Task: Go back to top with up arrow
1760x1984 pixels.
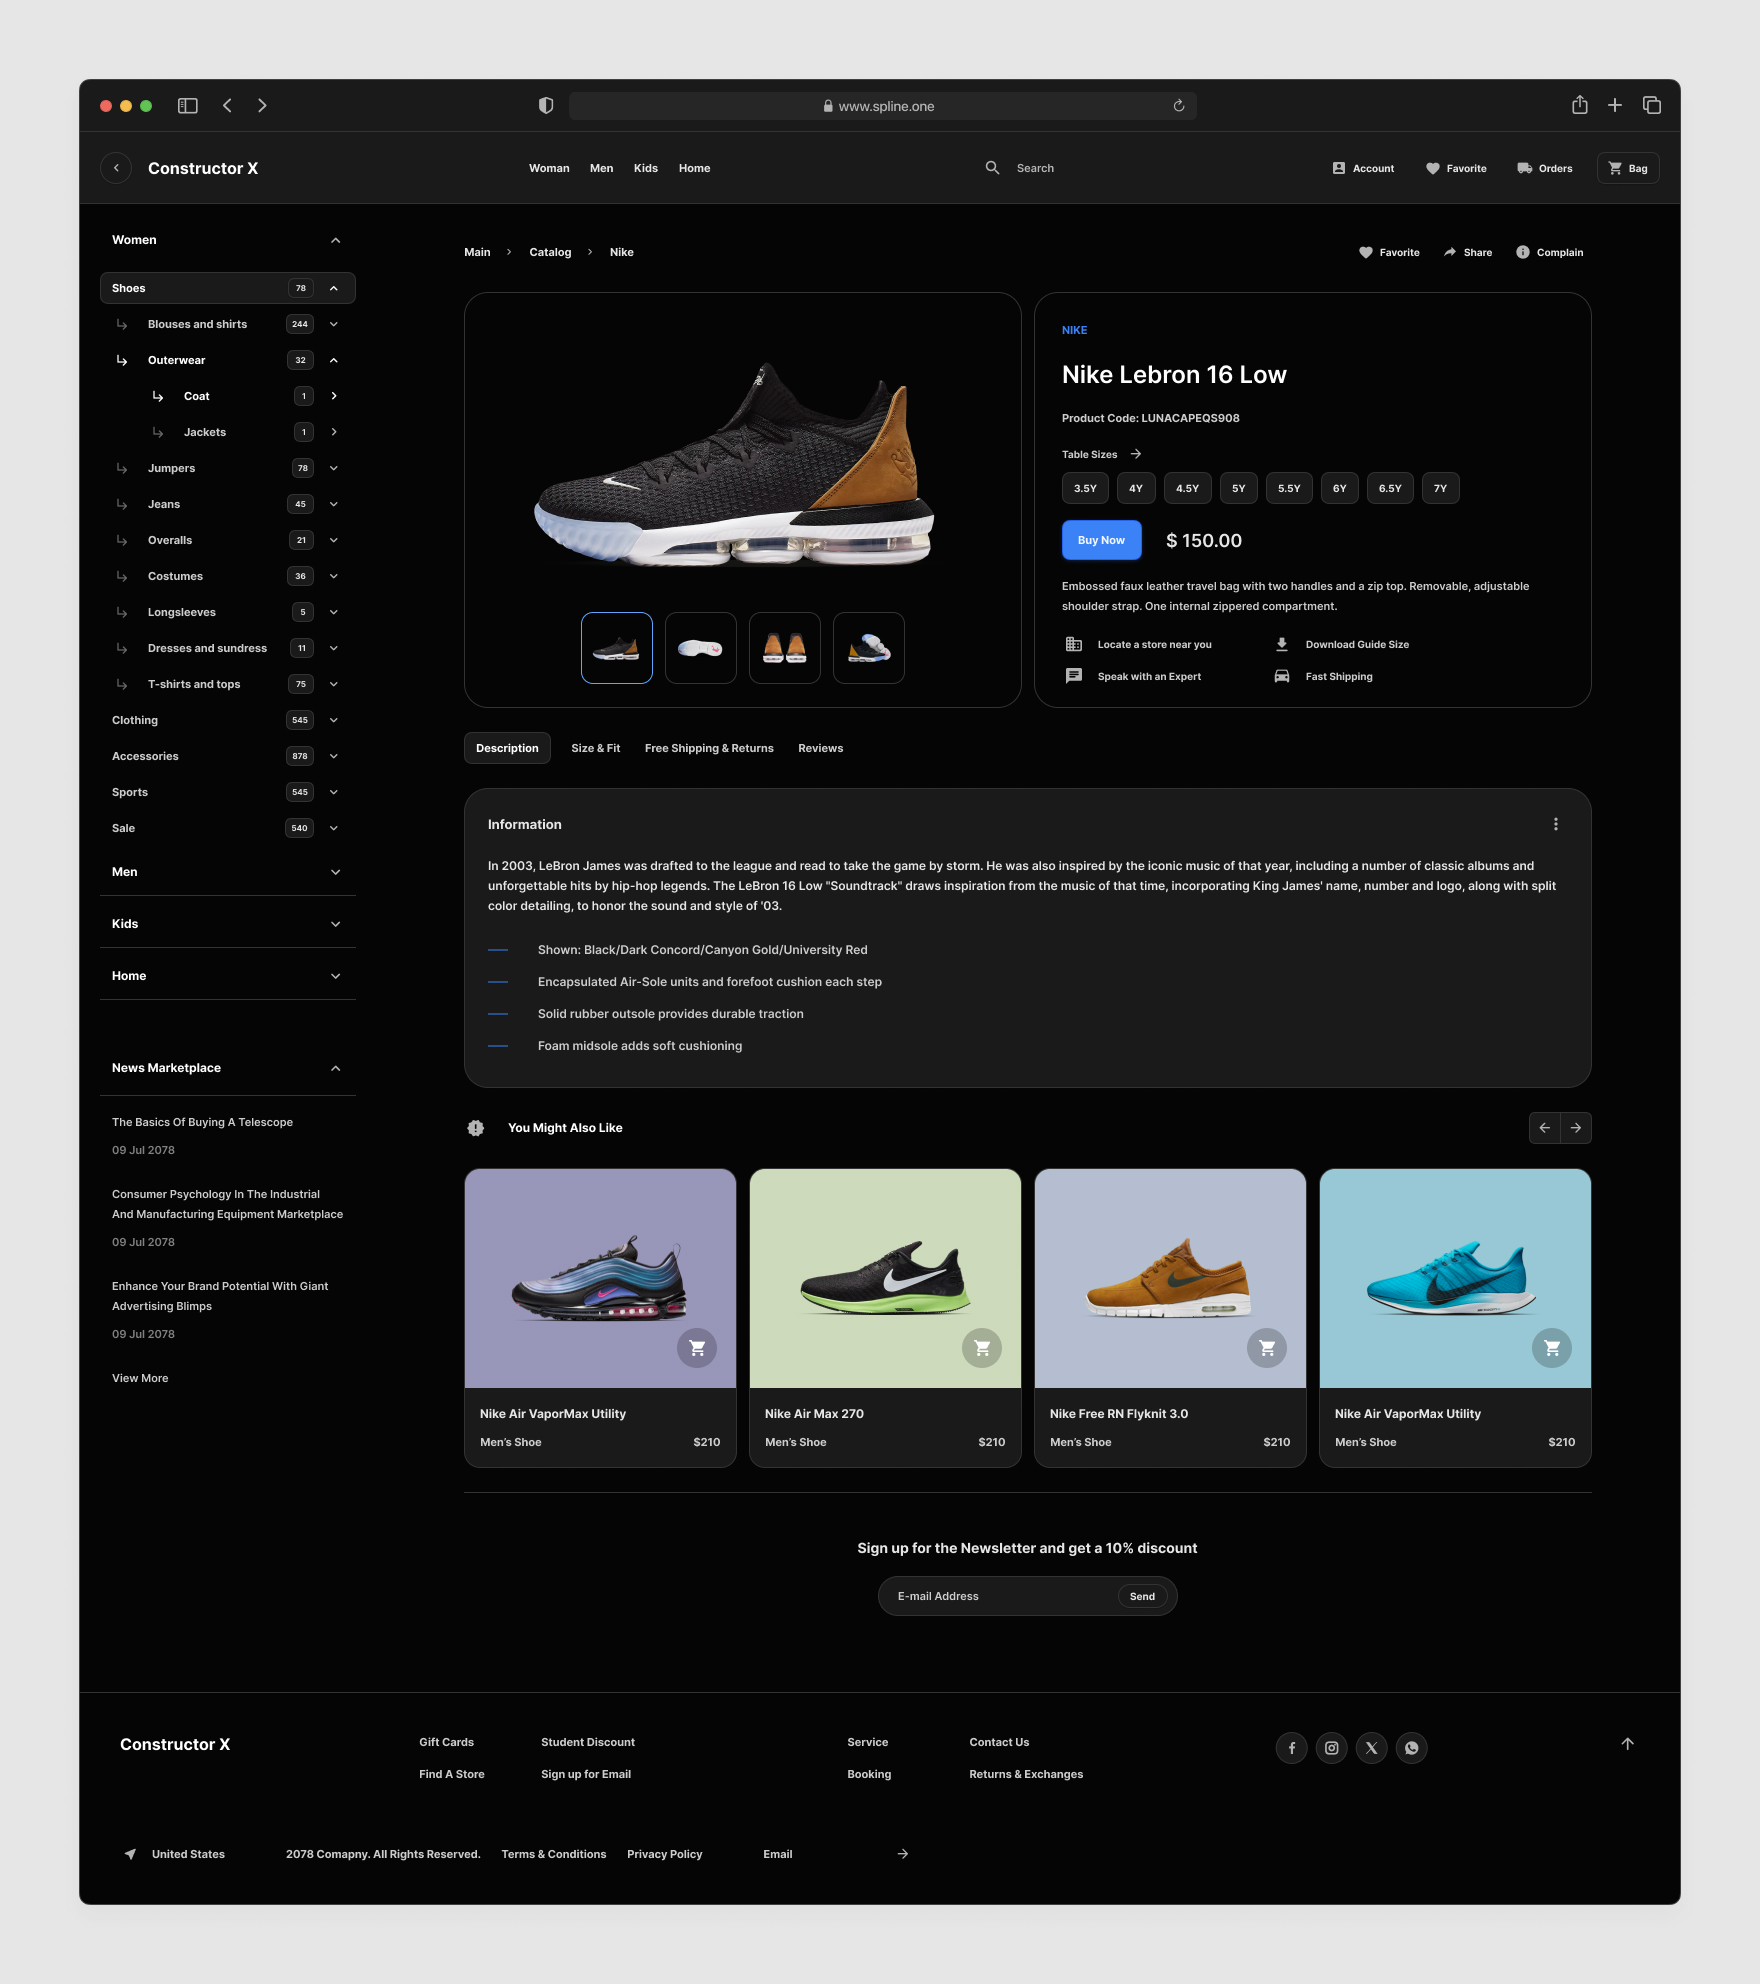Action: tap(1628, 1744)
